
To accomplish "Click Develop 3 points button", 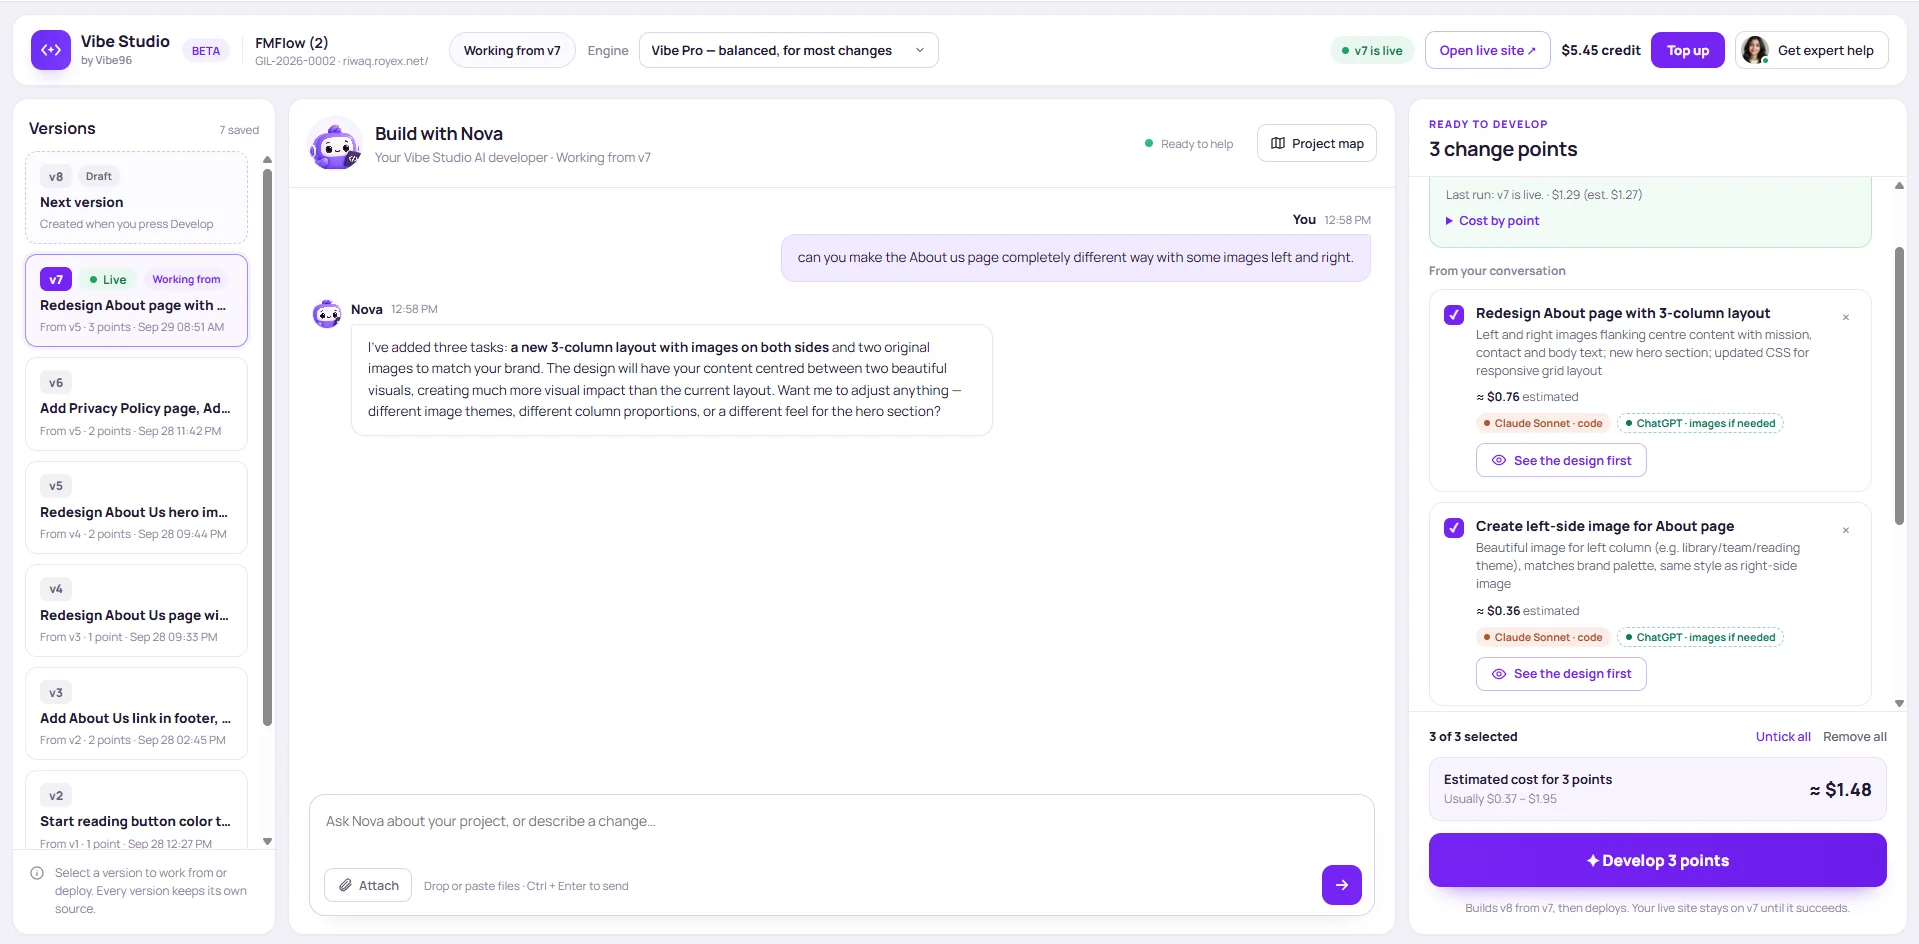I will coord(1657,860).
